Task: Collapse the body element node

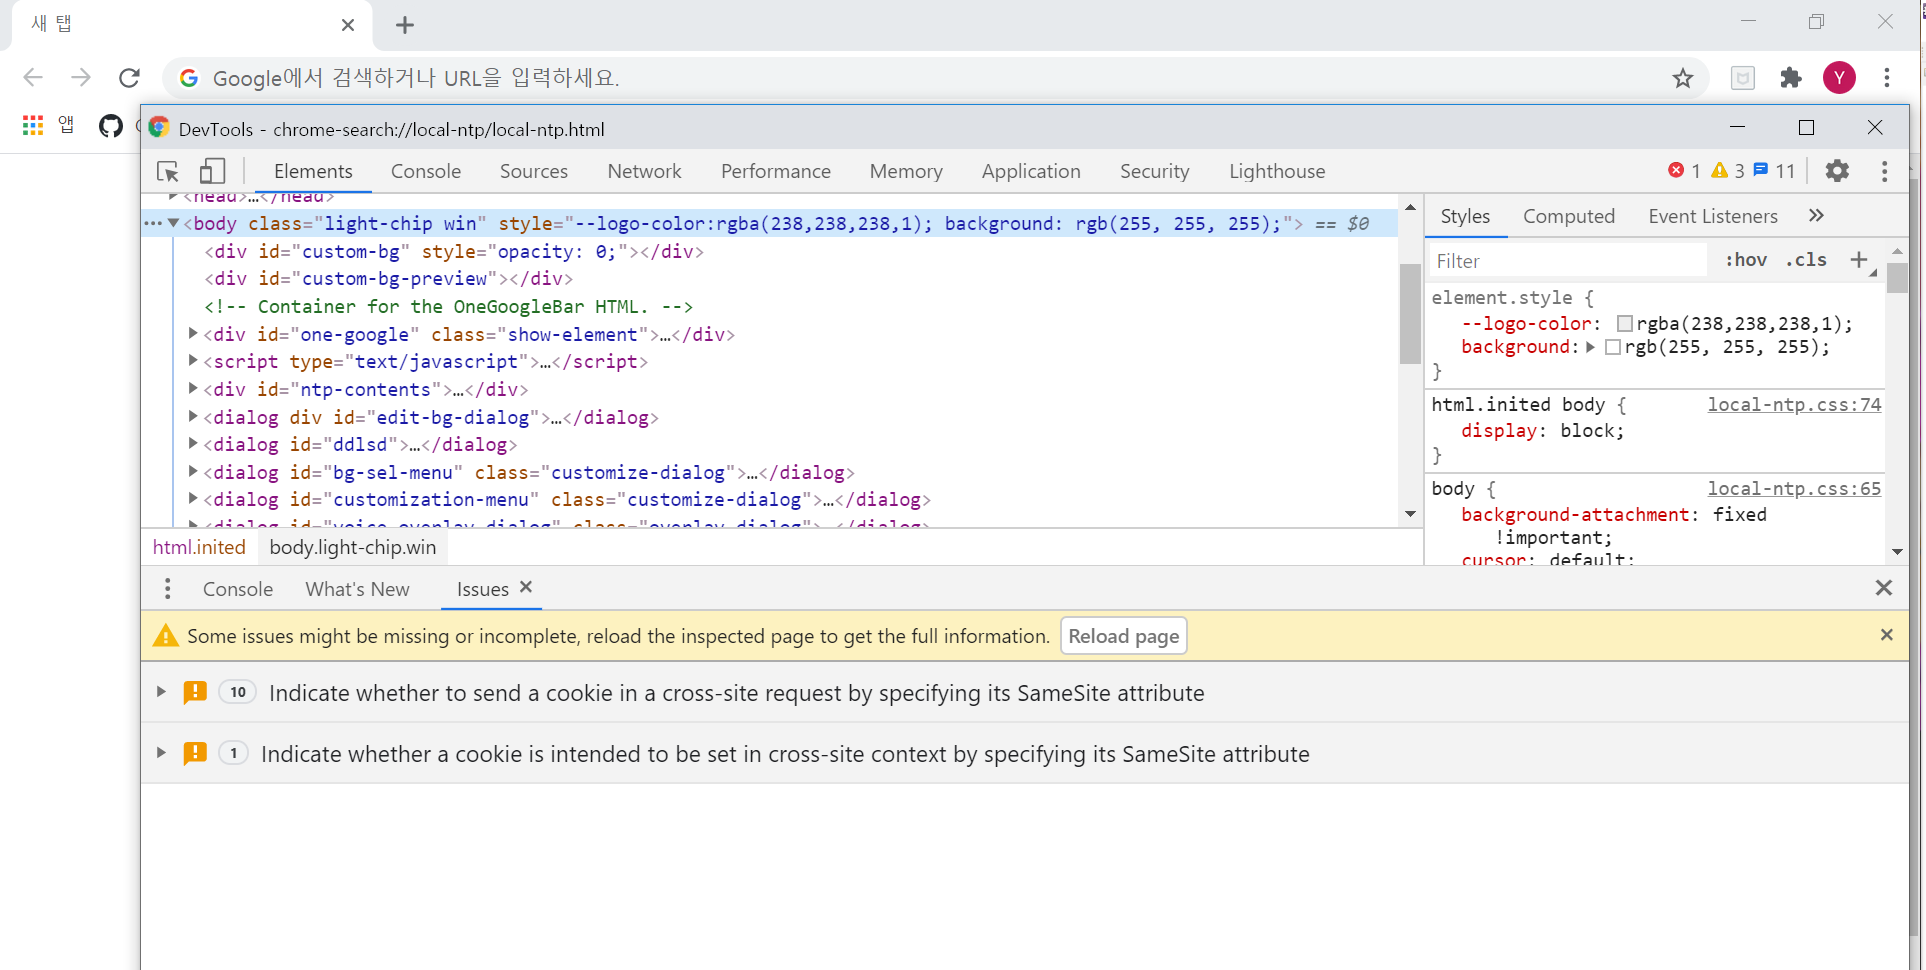Action: [x=173, y=223]
